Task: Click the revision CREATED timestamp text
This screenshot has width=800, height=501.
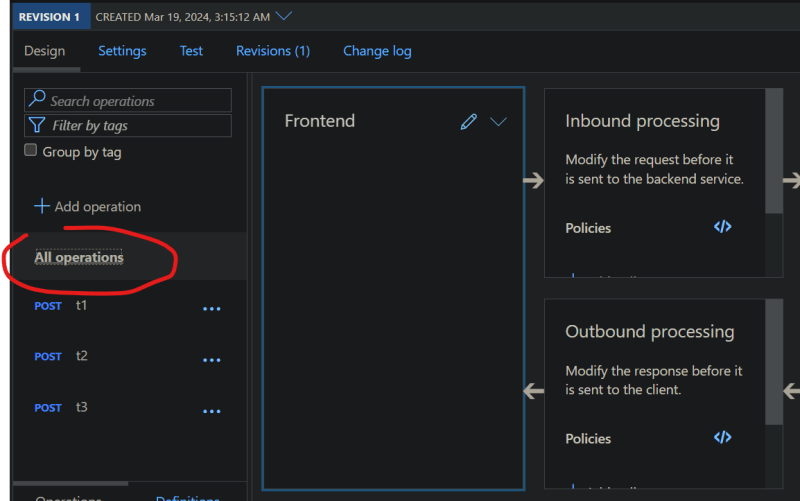Action: tap(183, 17)
